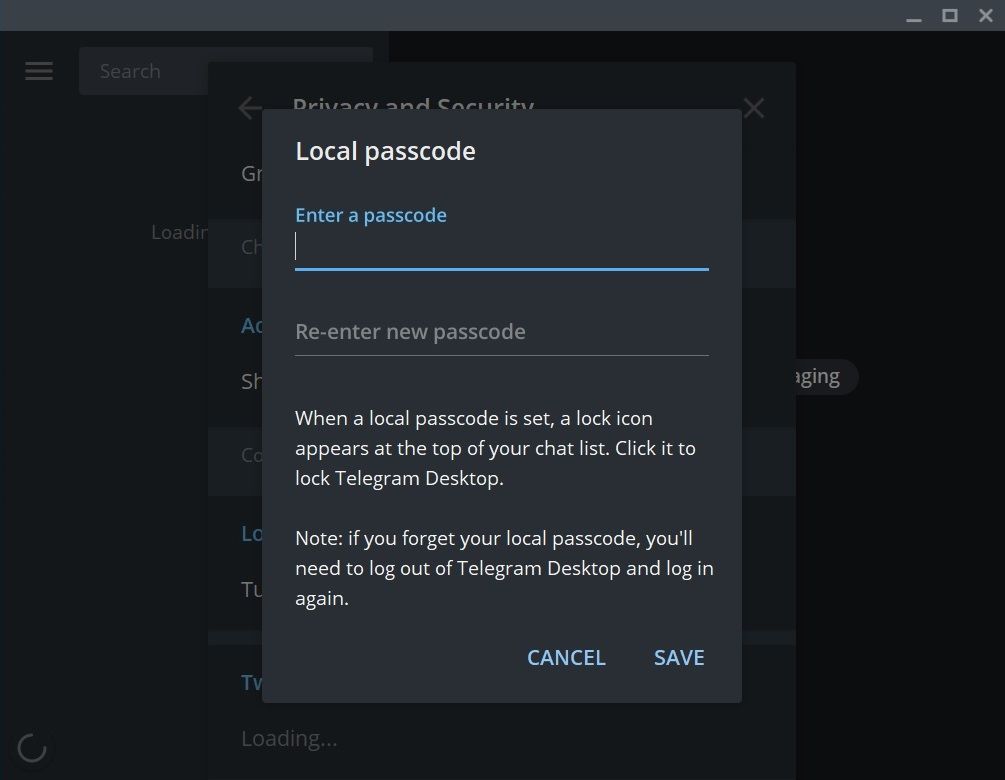Navigate back using the arrow icon

click(249, 107)
